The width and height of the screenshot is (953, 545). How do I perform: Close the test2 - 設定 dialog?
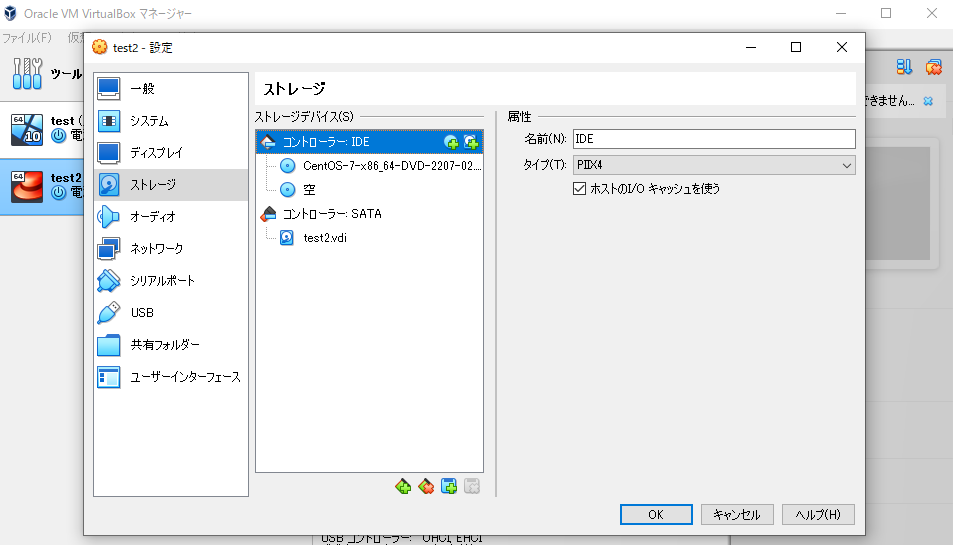pyautogui.click(x=842, y=47)
